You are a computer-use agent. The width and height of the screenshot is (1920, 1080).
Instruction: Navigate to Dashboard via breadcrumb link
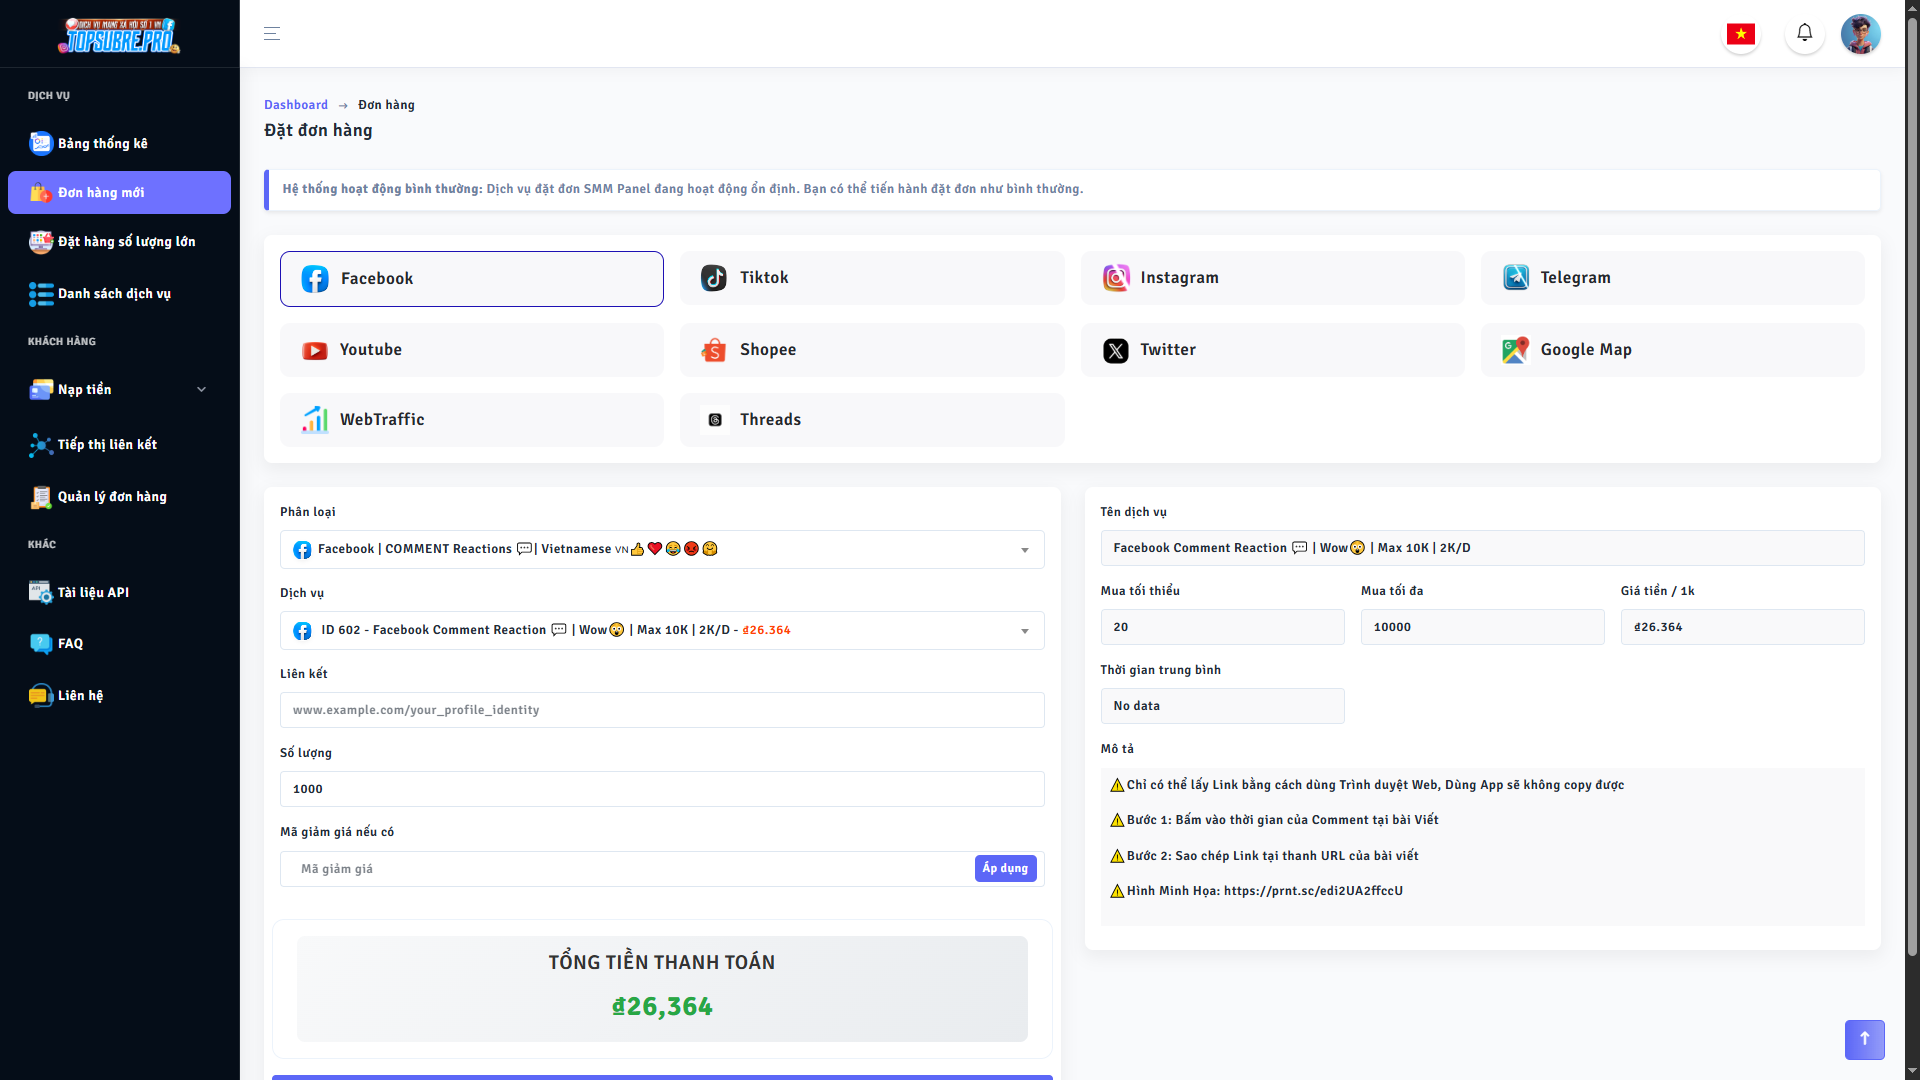coord(296,104)
